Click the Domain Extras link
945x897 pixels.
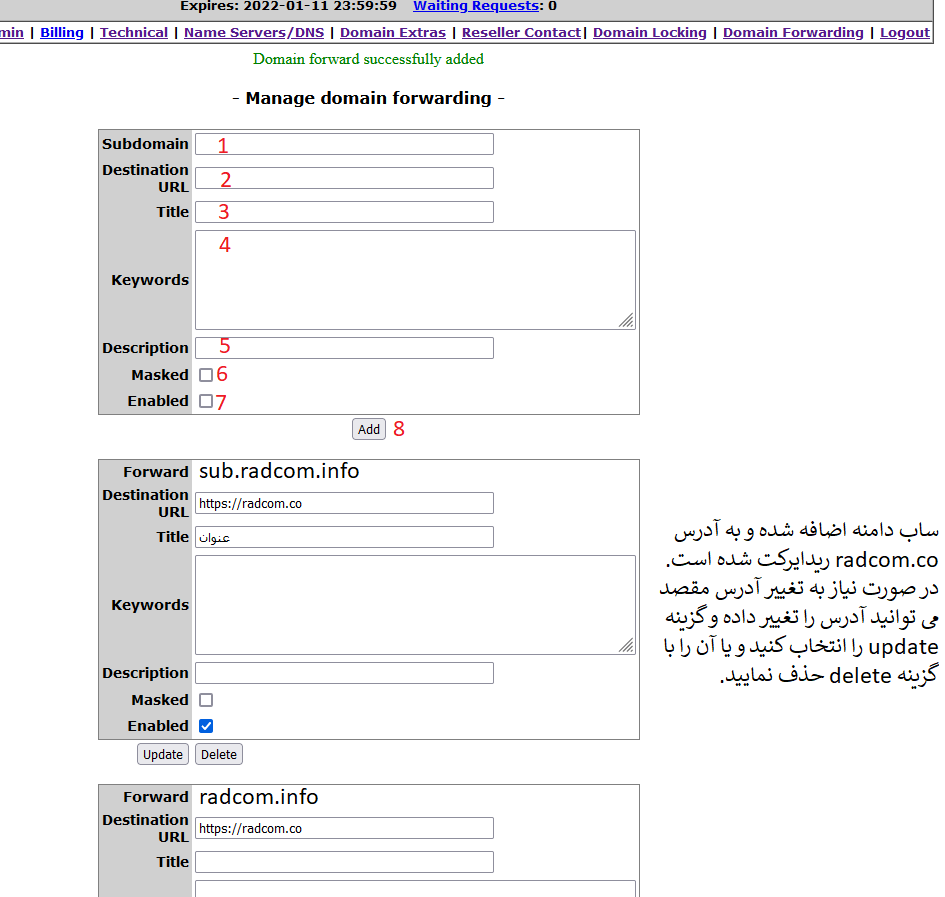click(393, 32)
